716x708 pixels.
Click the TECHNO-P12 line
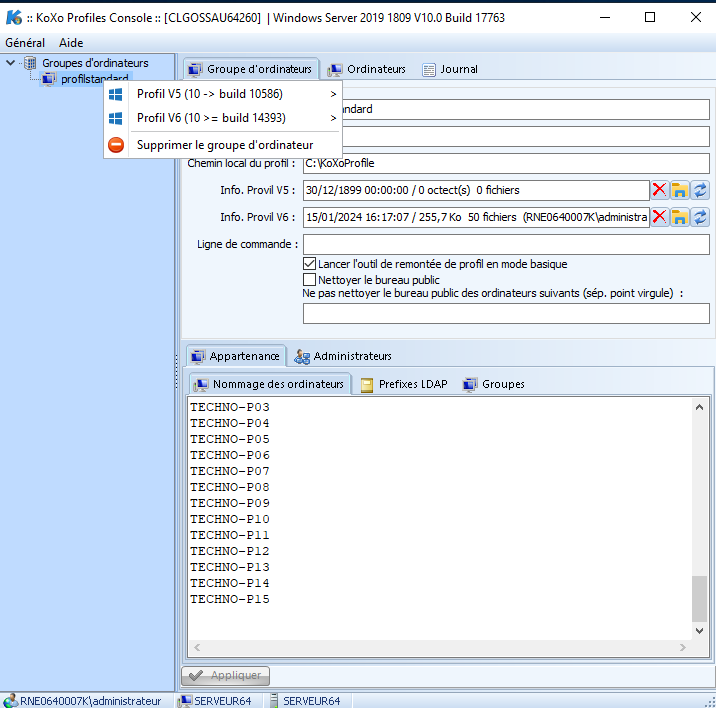click(230, 551)
